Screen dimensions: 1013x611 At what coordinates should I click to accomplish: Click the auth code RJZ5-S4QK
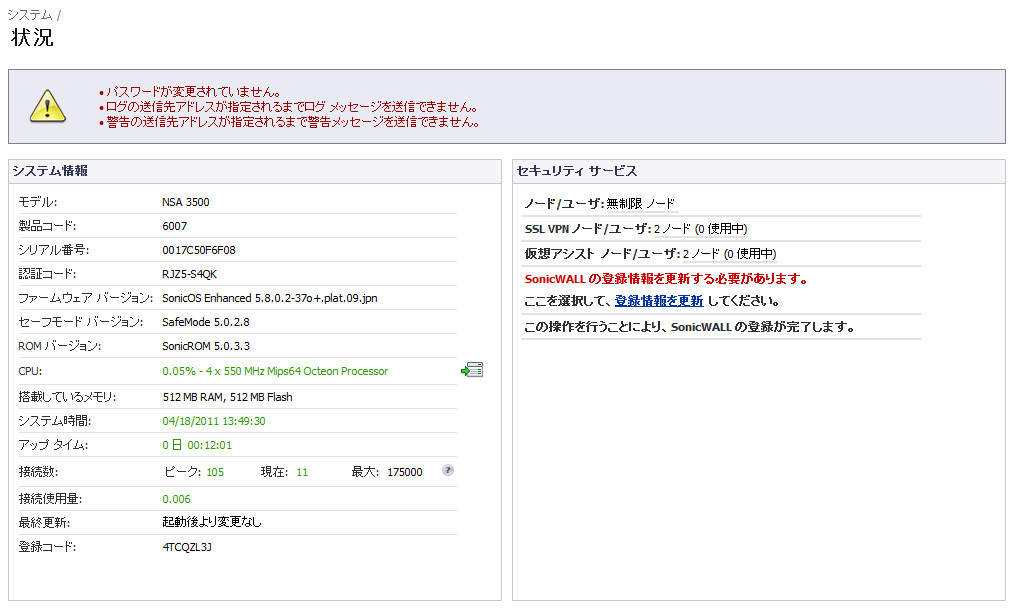point(189,274)
